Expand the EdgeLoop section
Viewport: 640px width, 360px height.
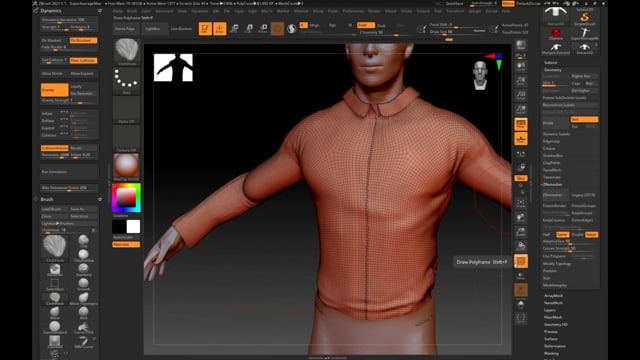551,141
